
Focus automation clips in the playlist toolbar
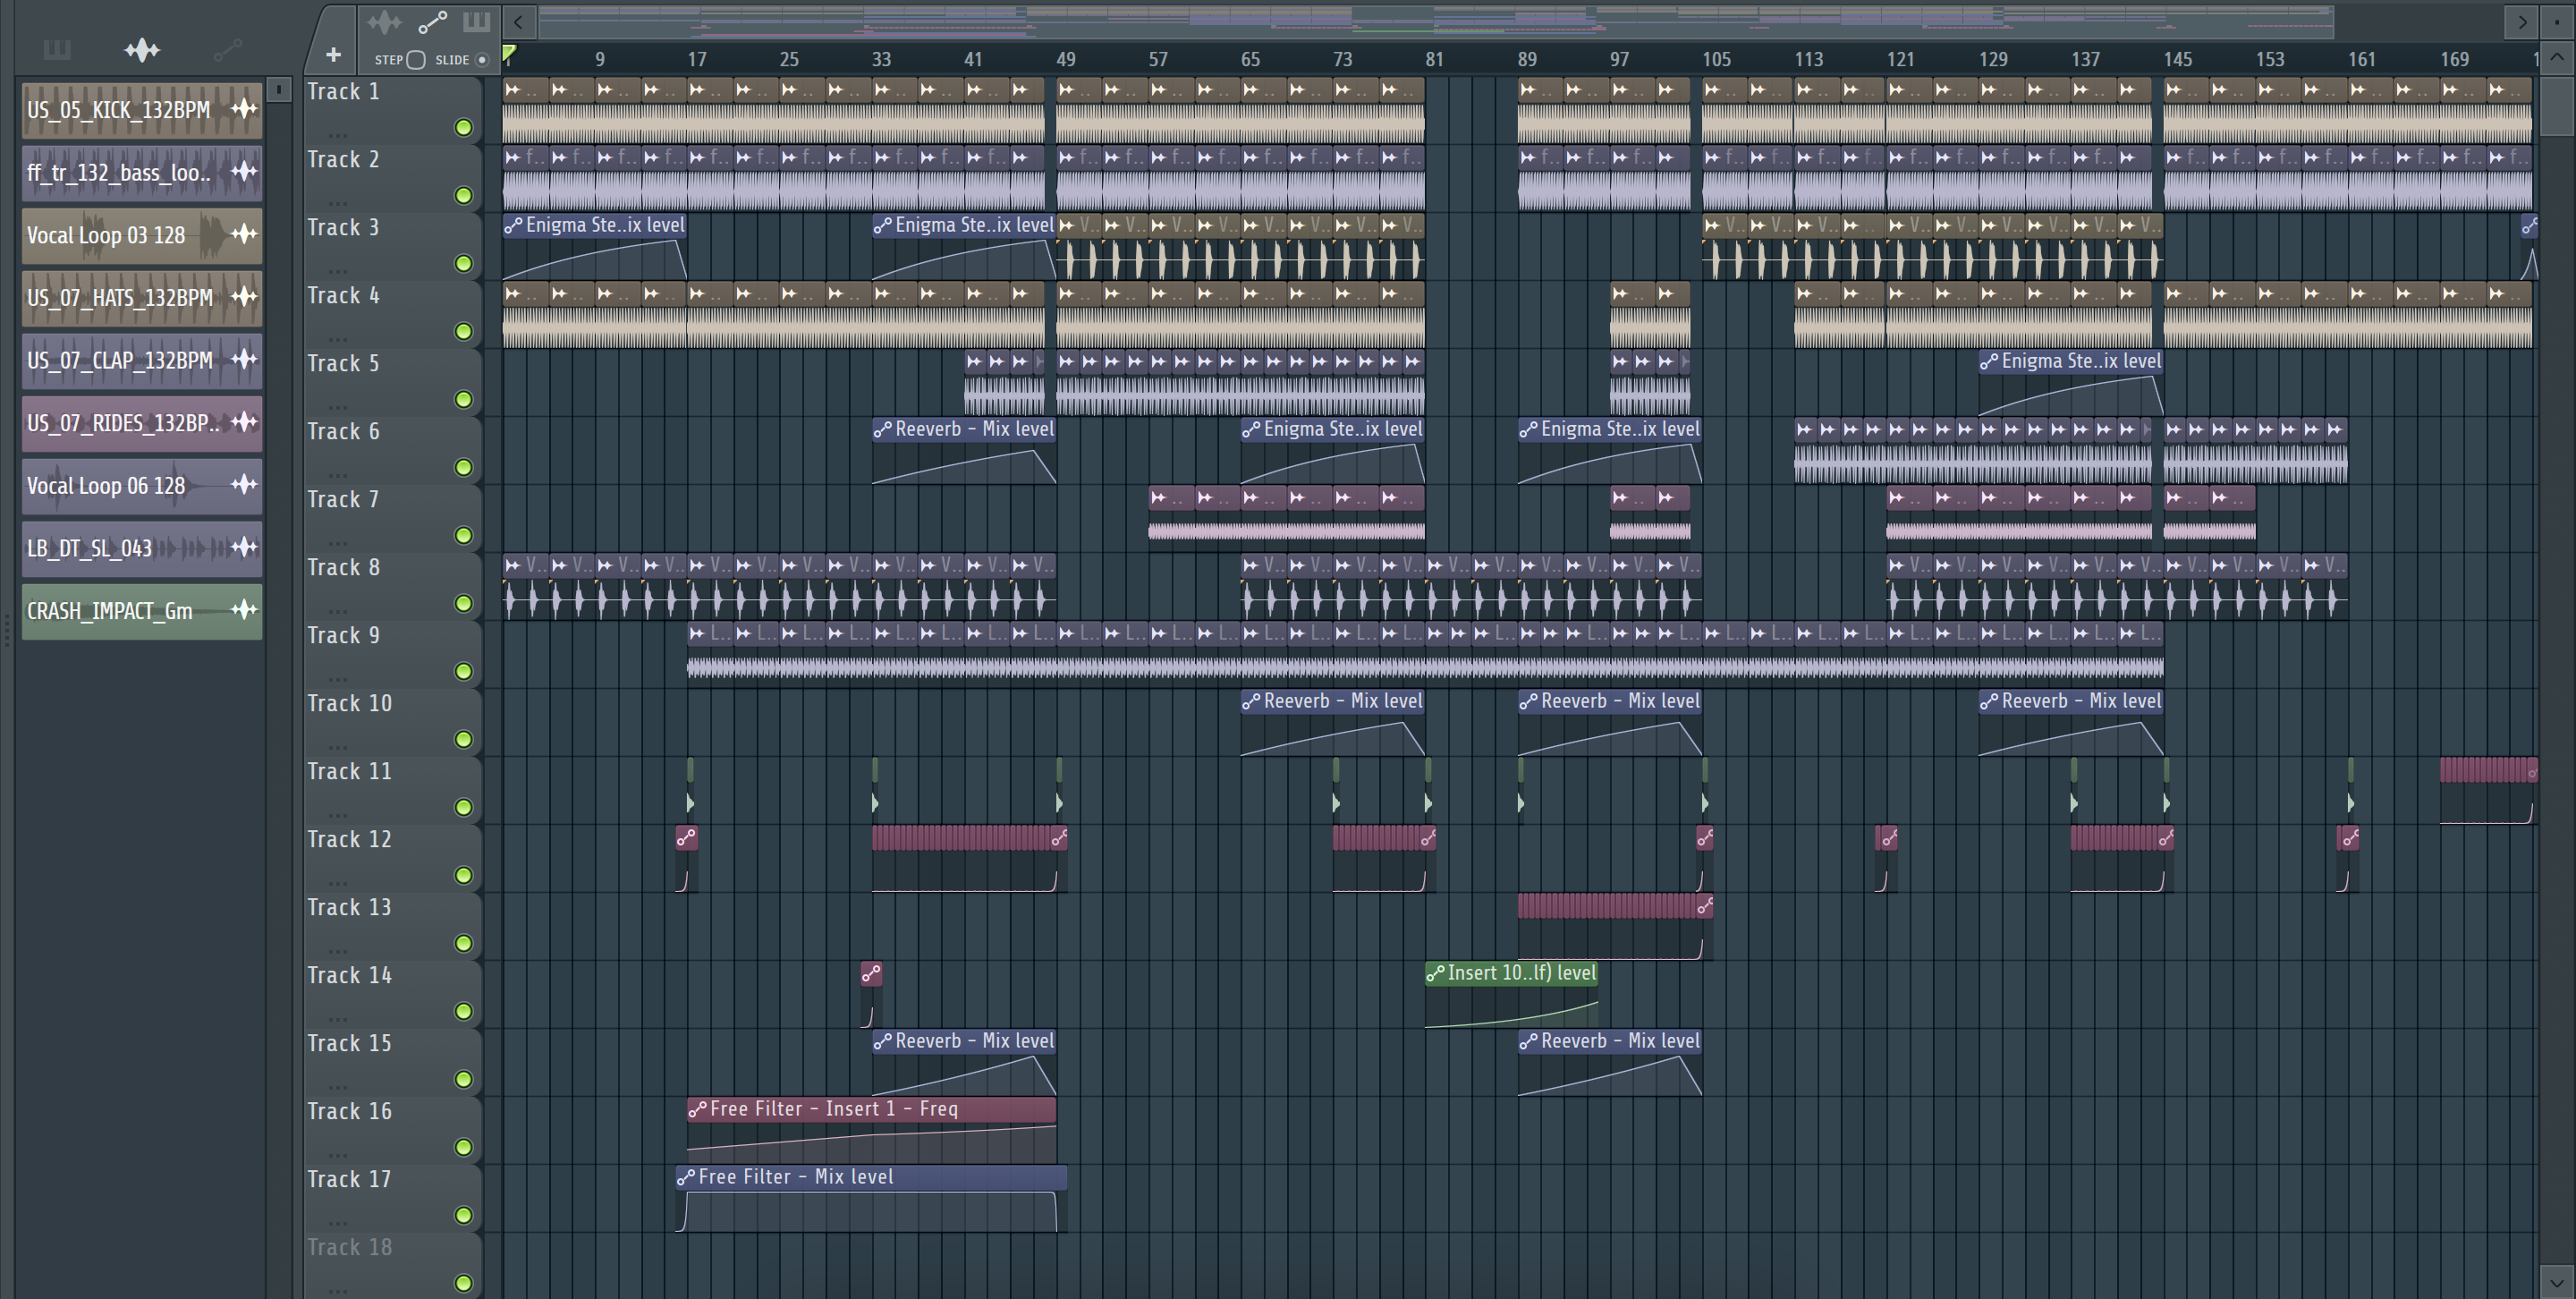pyautogui.click(x=432, y=21)
